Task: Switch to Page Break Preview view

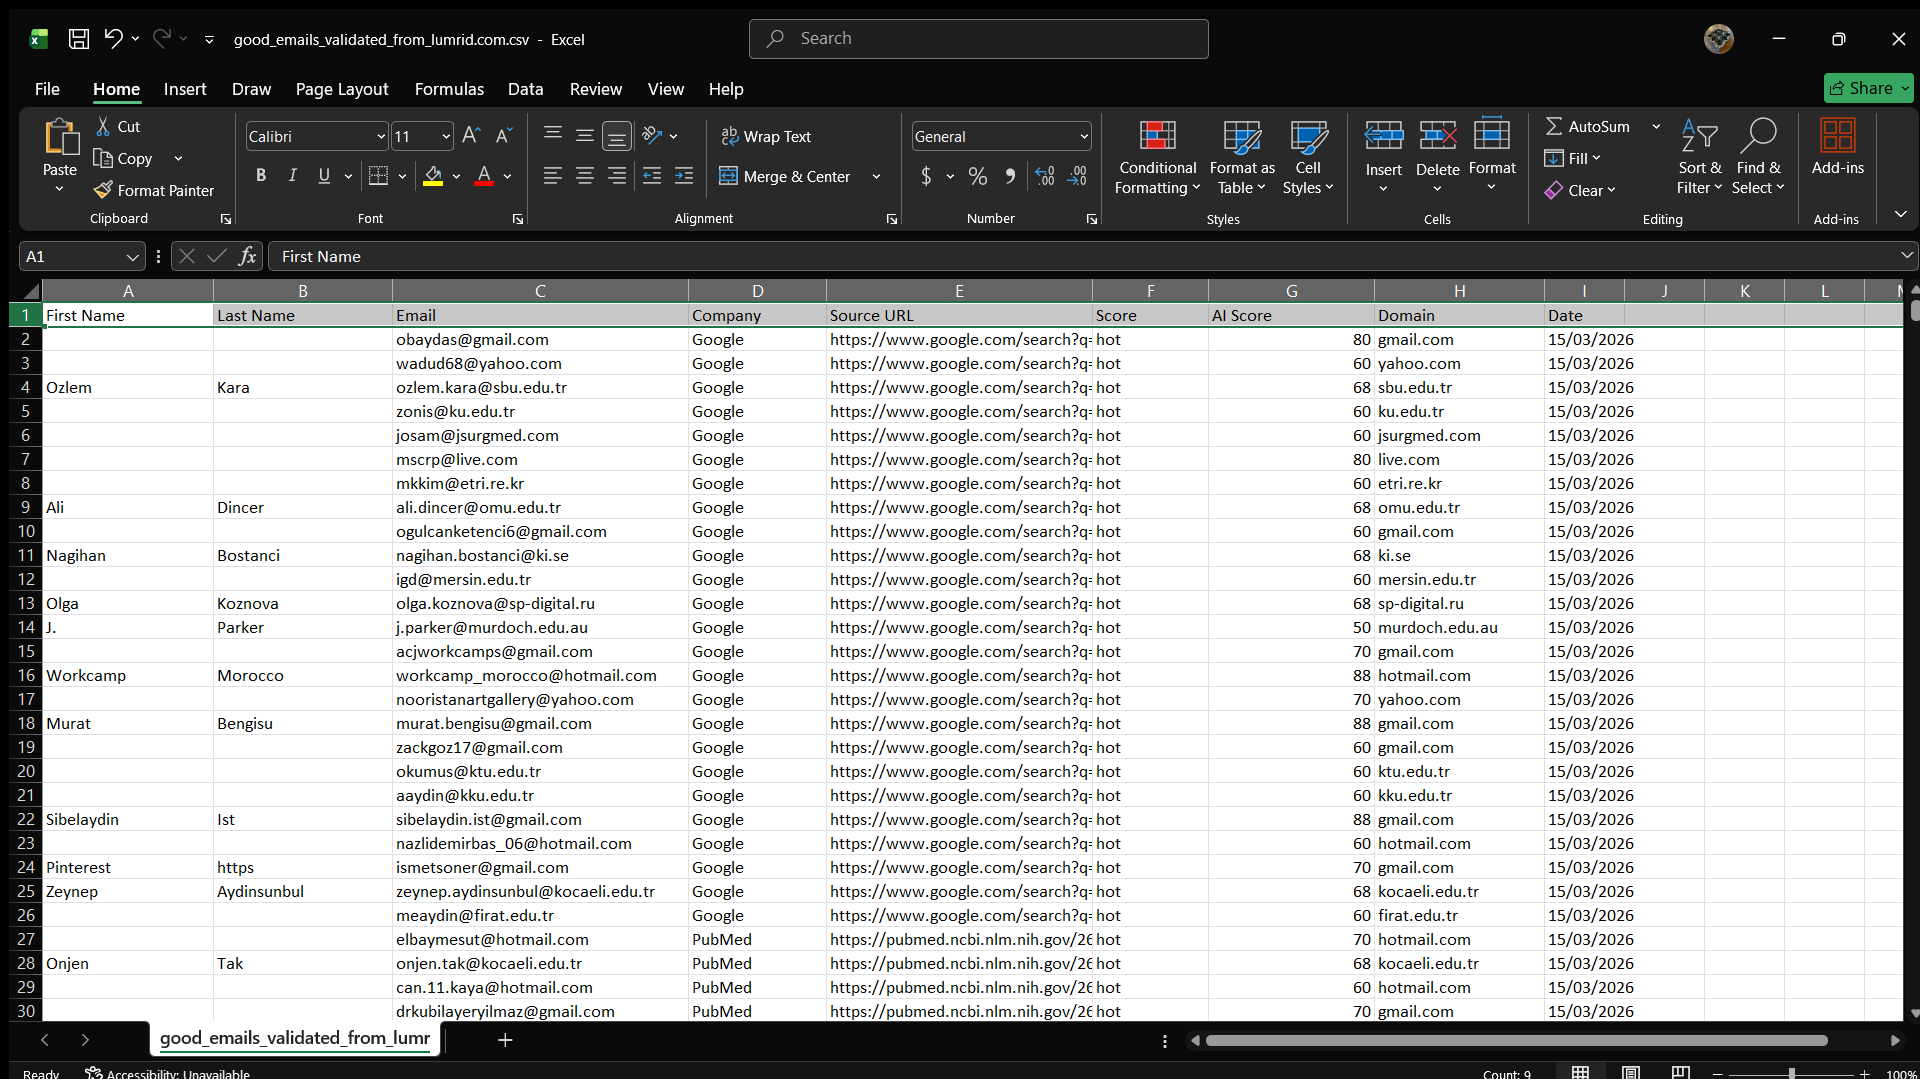Action: point(1681,1072)
